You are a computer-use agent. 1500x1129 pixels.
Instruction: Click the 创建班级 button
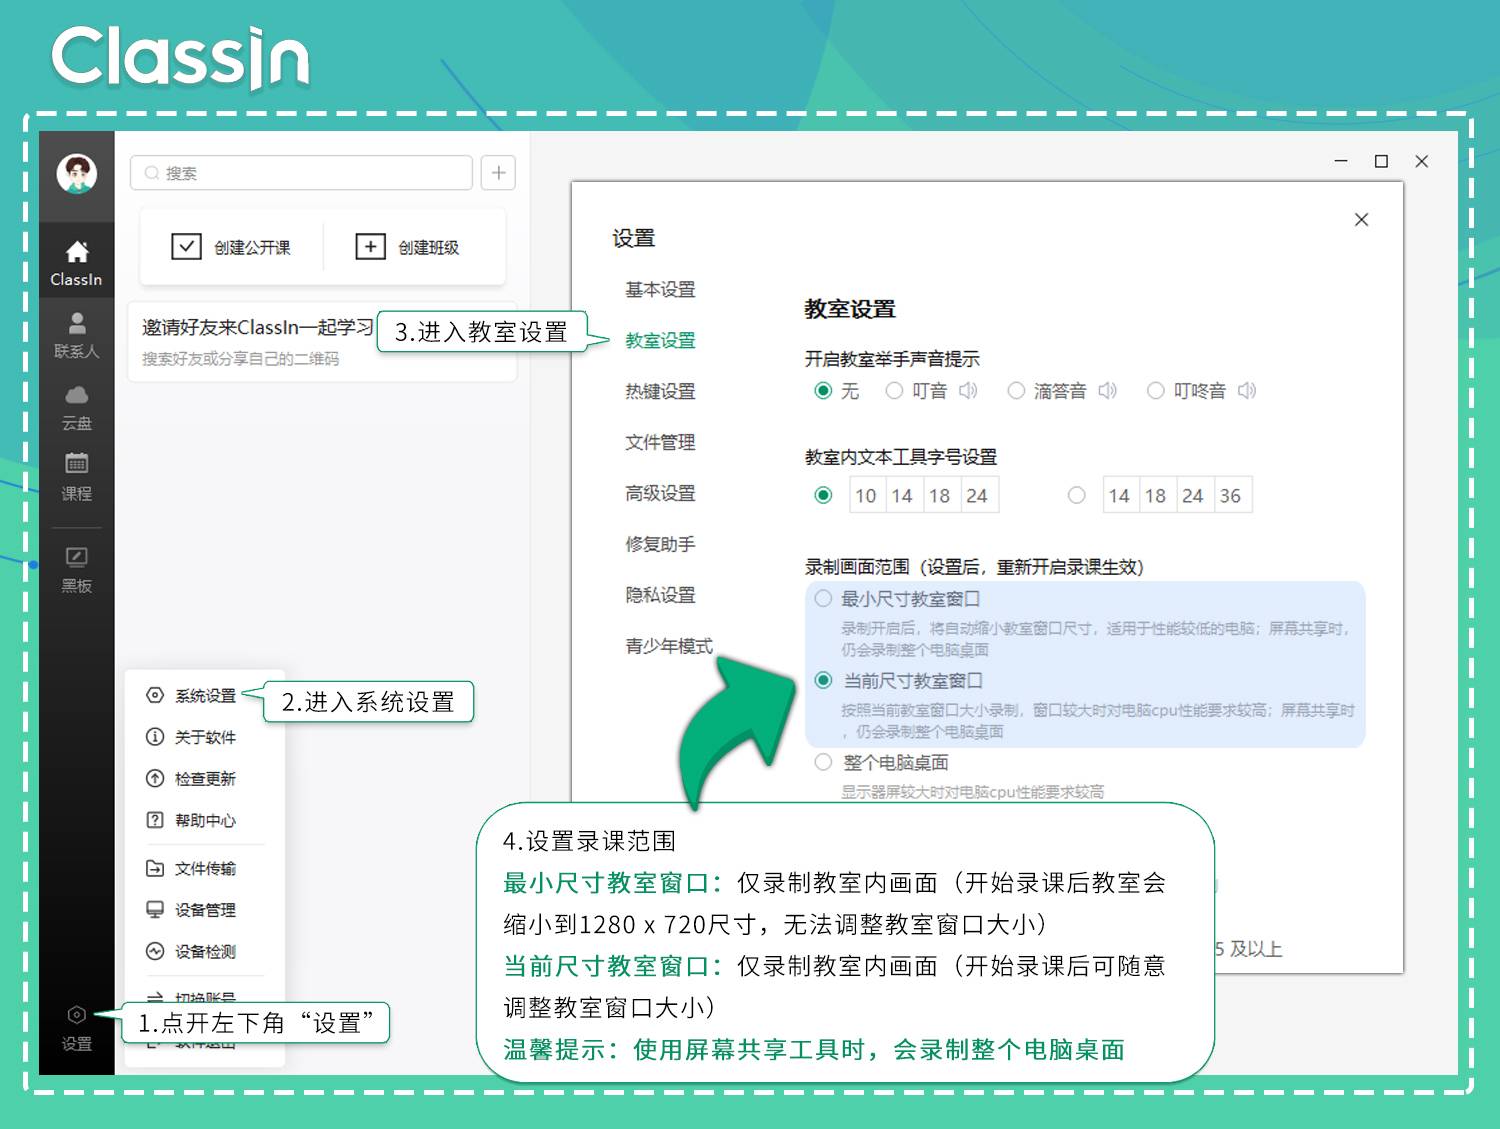(x=408, y=247)
